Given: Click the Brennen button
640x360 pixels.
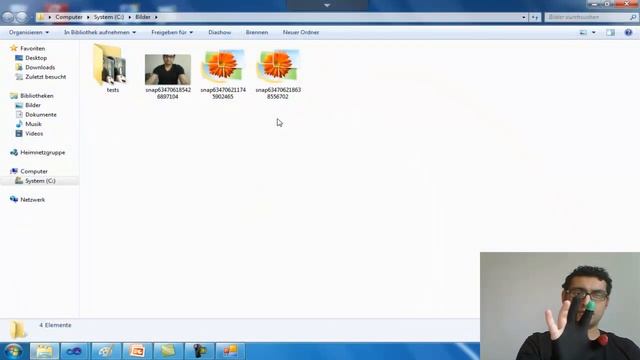Looking at the screenshot, I should pyautogui.click(x=257, y=32).
